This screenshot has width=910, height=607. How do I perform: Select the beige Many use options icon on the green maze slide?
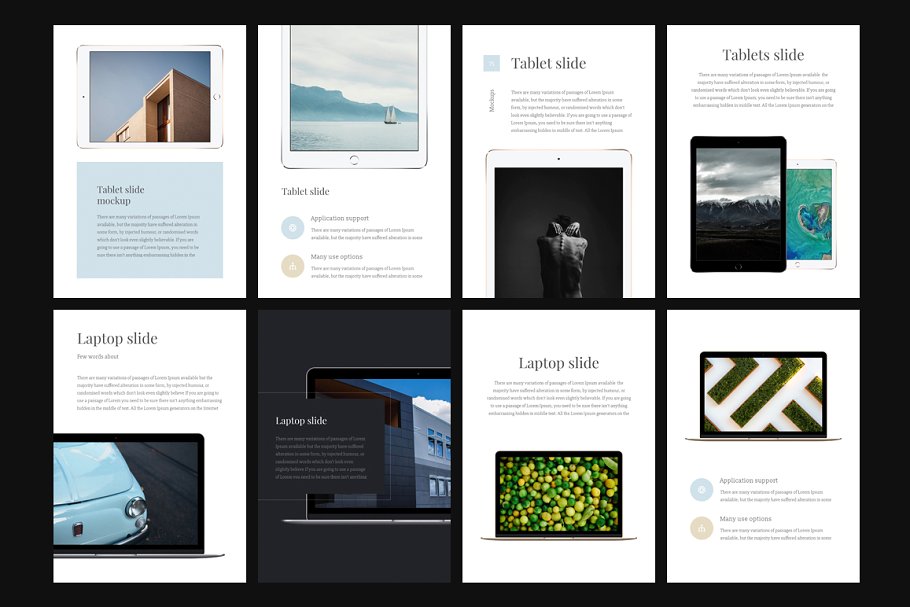[701, 528]
